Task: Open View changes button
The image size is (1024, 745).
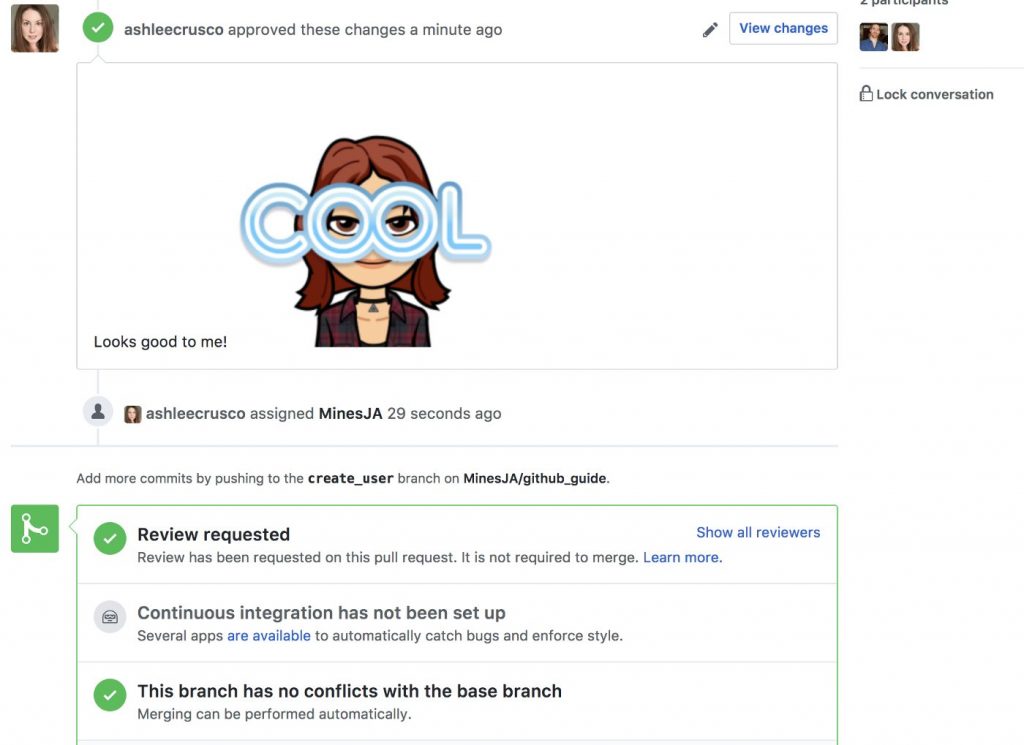Action: click(783, 28)
